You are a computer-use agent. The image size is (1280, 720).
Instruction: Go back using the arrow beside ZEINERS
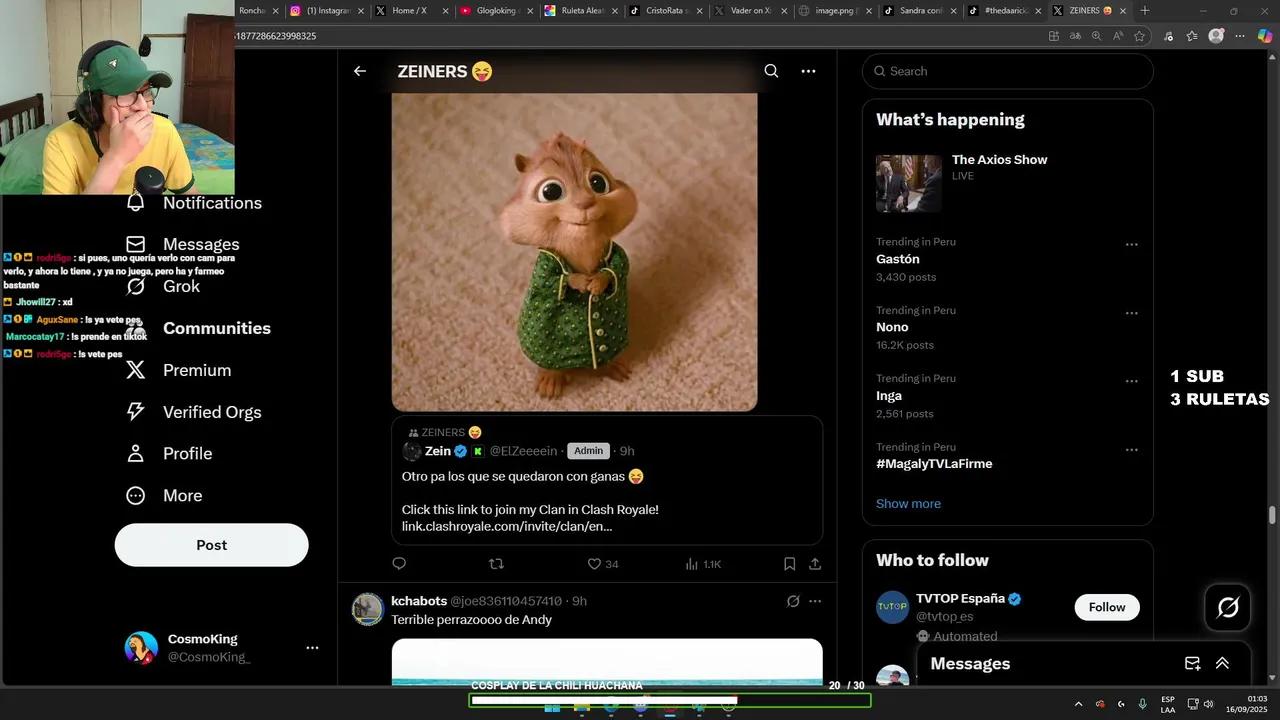click(x=360, y=71)
